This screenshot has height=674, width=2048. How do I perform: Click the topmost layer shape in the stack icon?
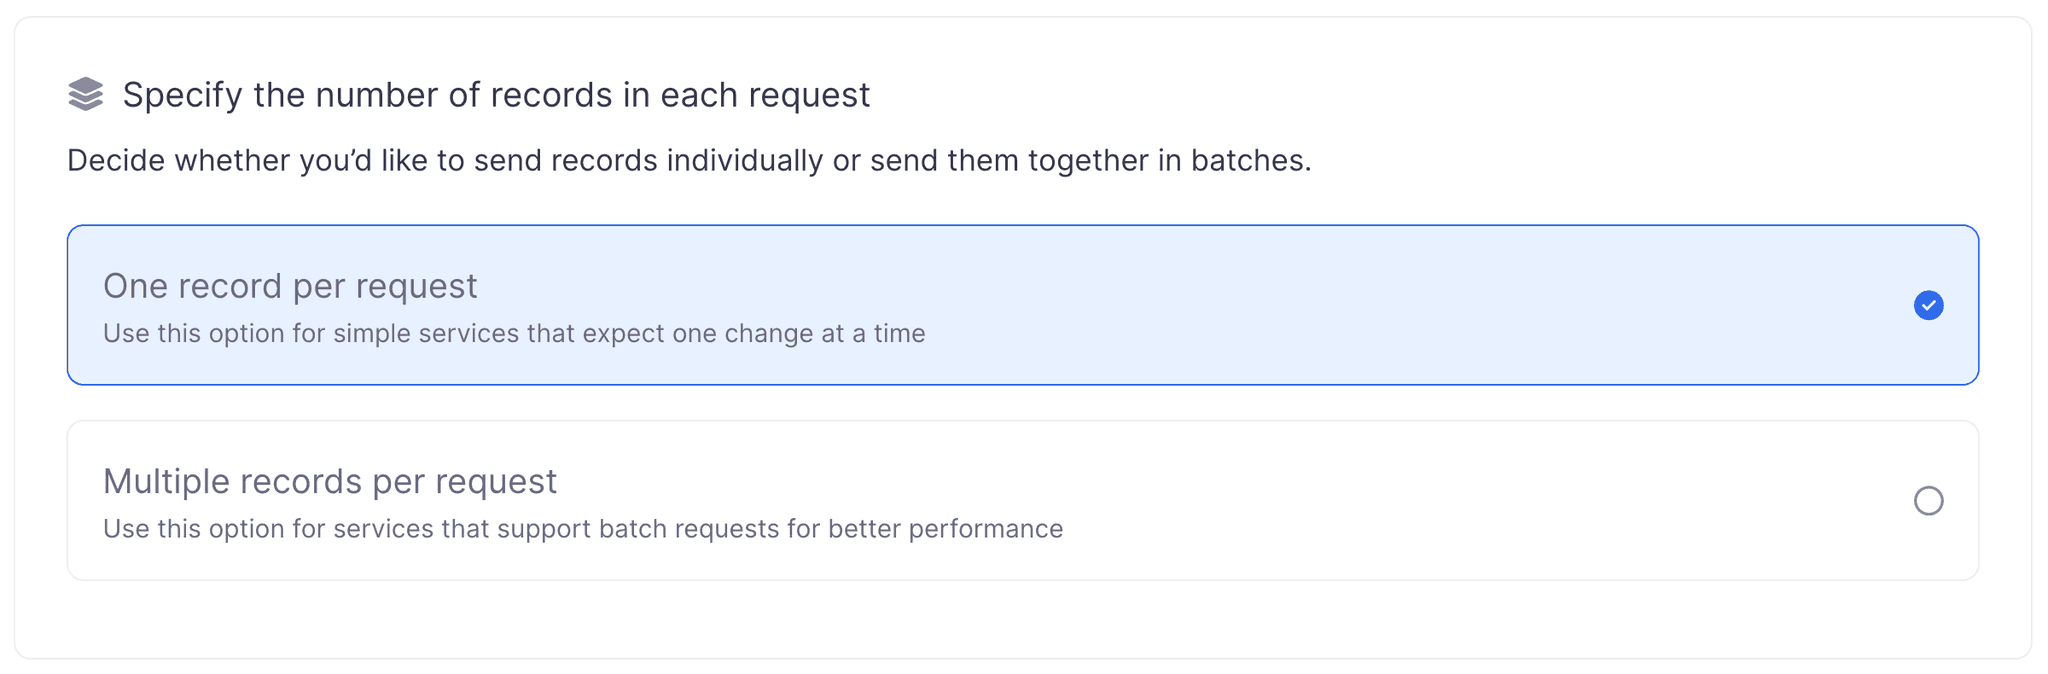click(86, 86)
